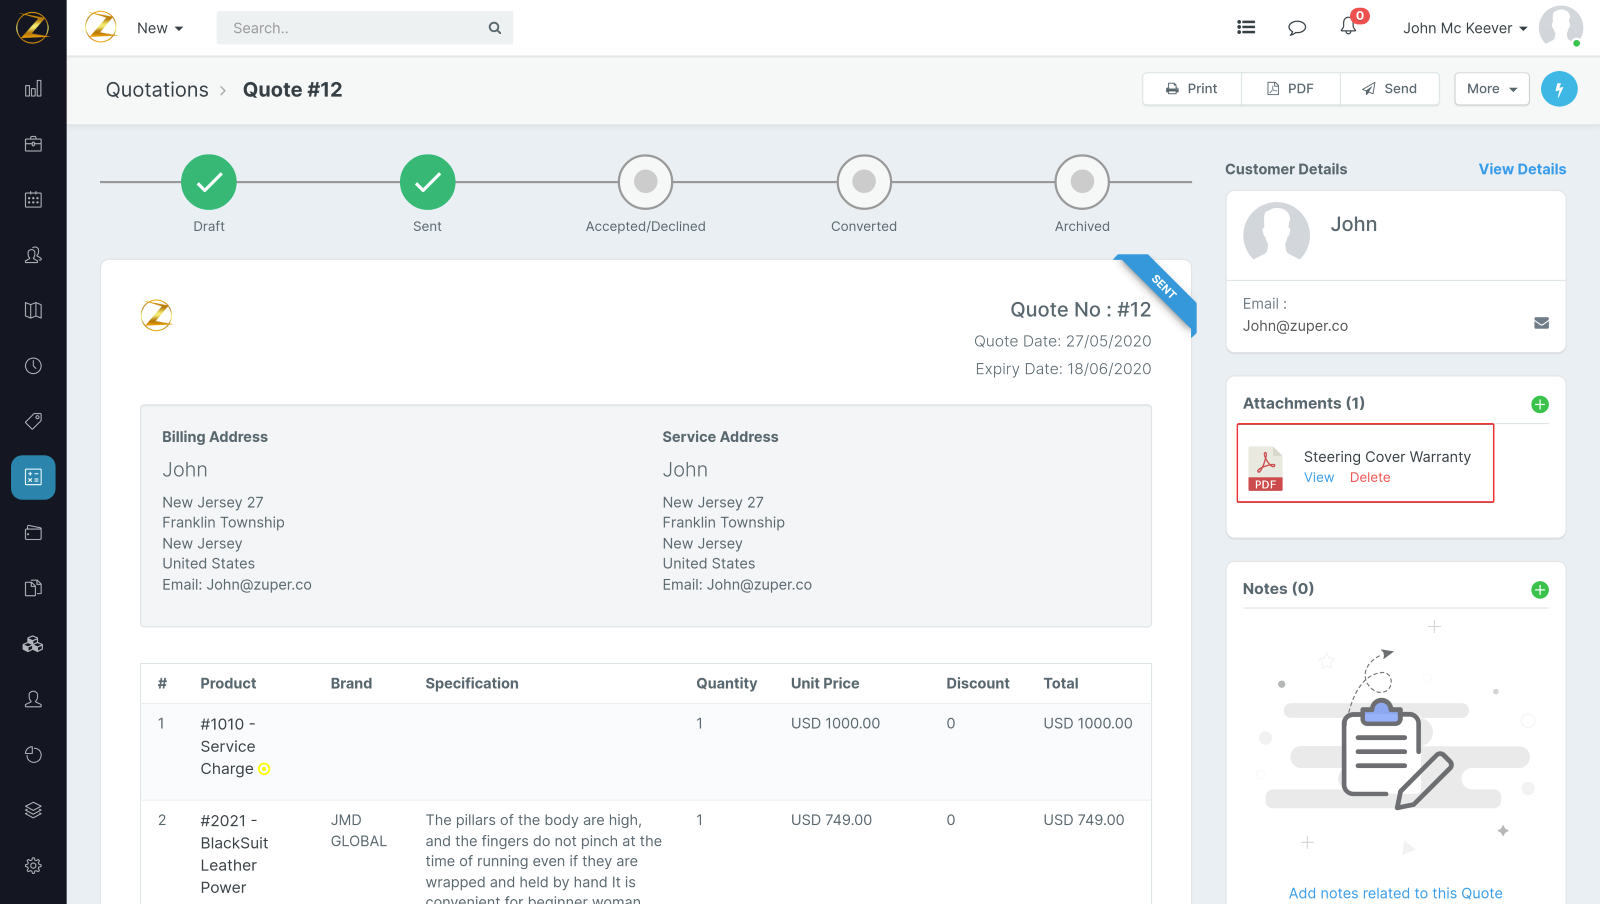Click the notifications bell icon
Viewport: 1600px width, 904px height.
[1348, 27]
